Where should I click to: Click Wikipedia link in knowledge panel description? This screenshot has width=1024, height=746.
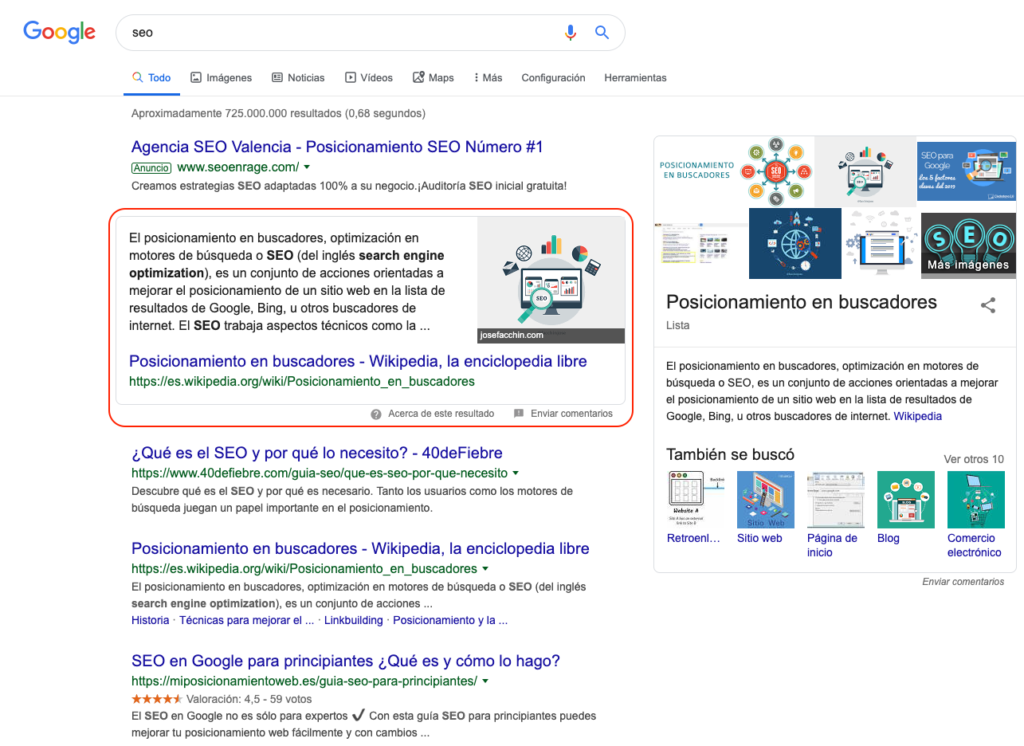[x=918, y=416]
